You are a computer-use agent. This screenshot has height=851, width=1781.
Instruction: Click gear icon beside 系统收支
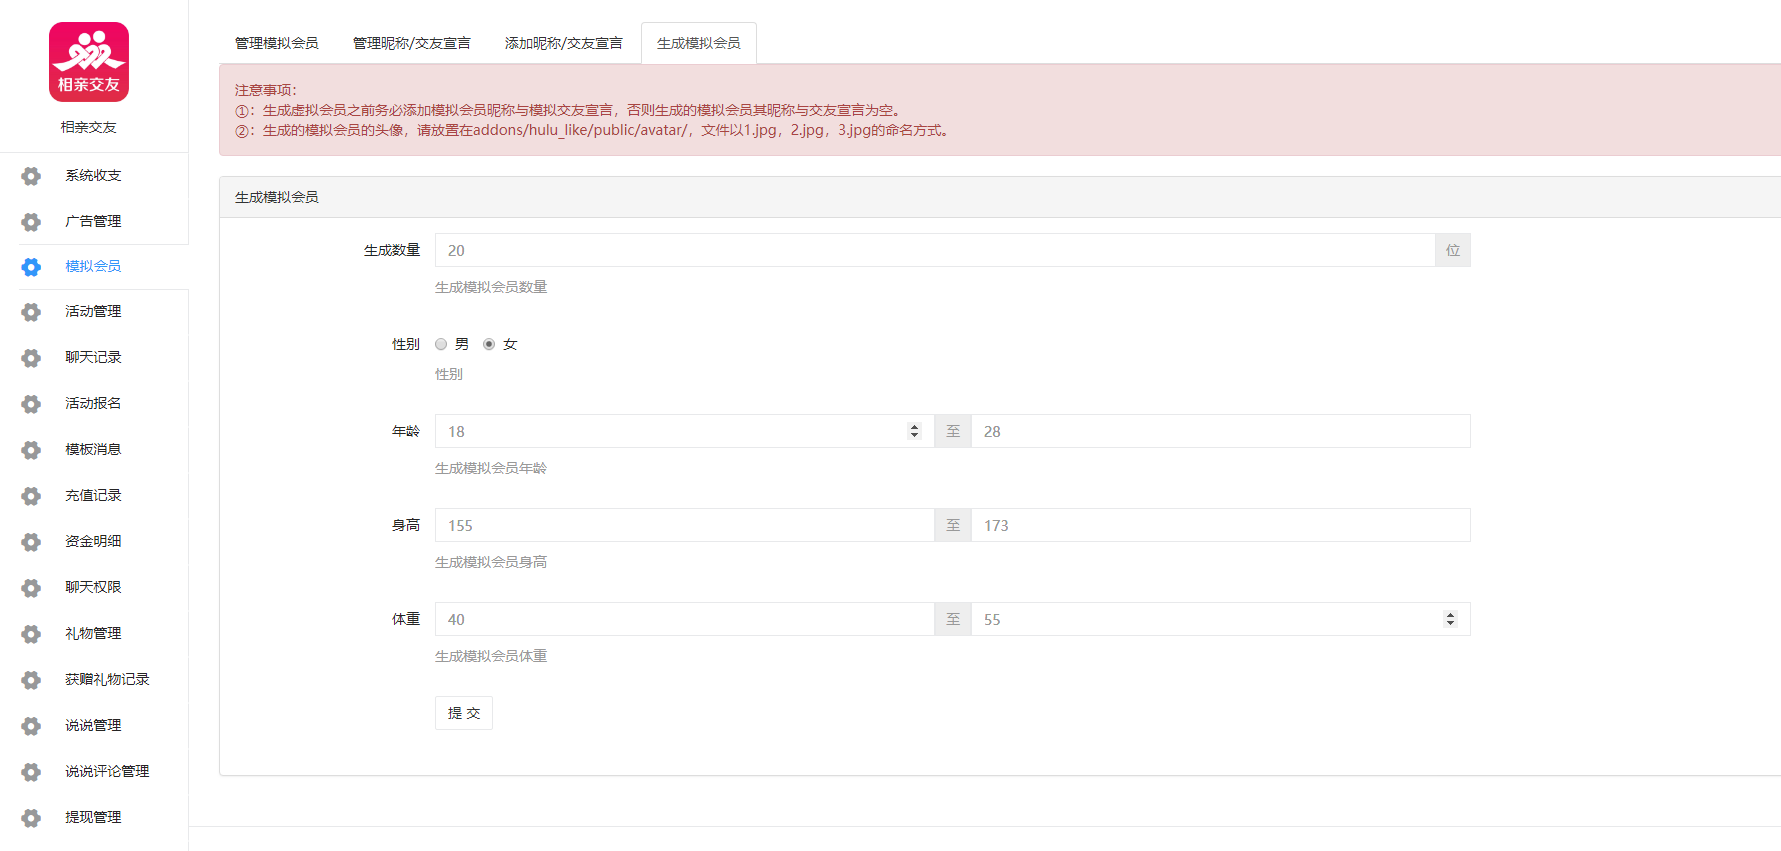pyautogui.click(x=31, y=176)
